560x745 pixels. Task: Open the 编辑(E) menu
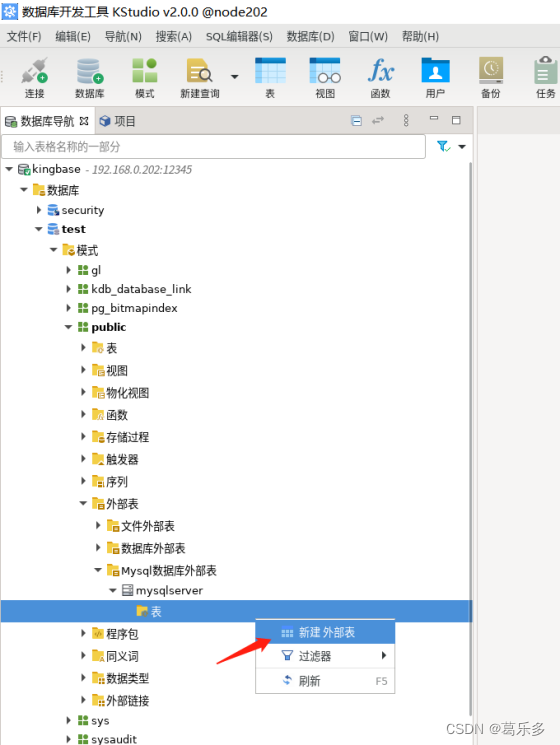pyautogui.click(x=73, y=37)
